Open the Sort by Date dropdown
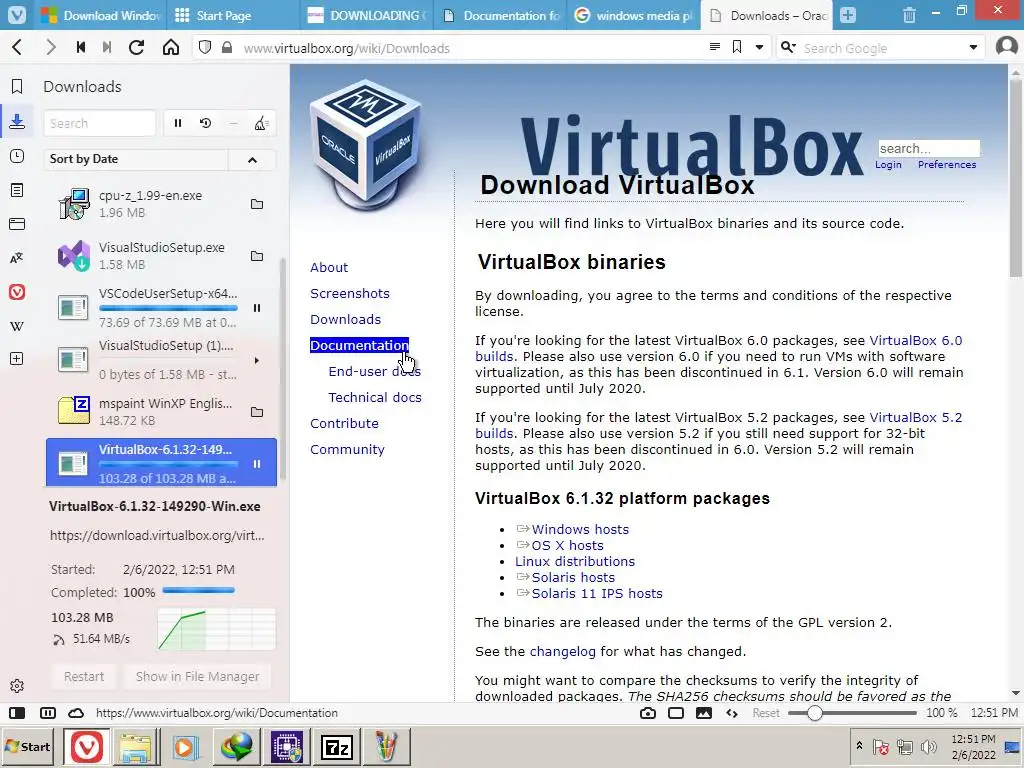Viewport: 1024px width, 768px height. [136, 159]
